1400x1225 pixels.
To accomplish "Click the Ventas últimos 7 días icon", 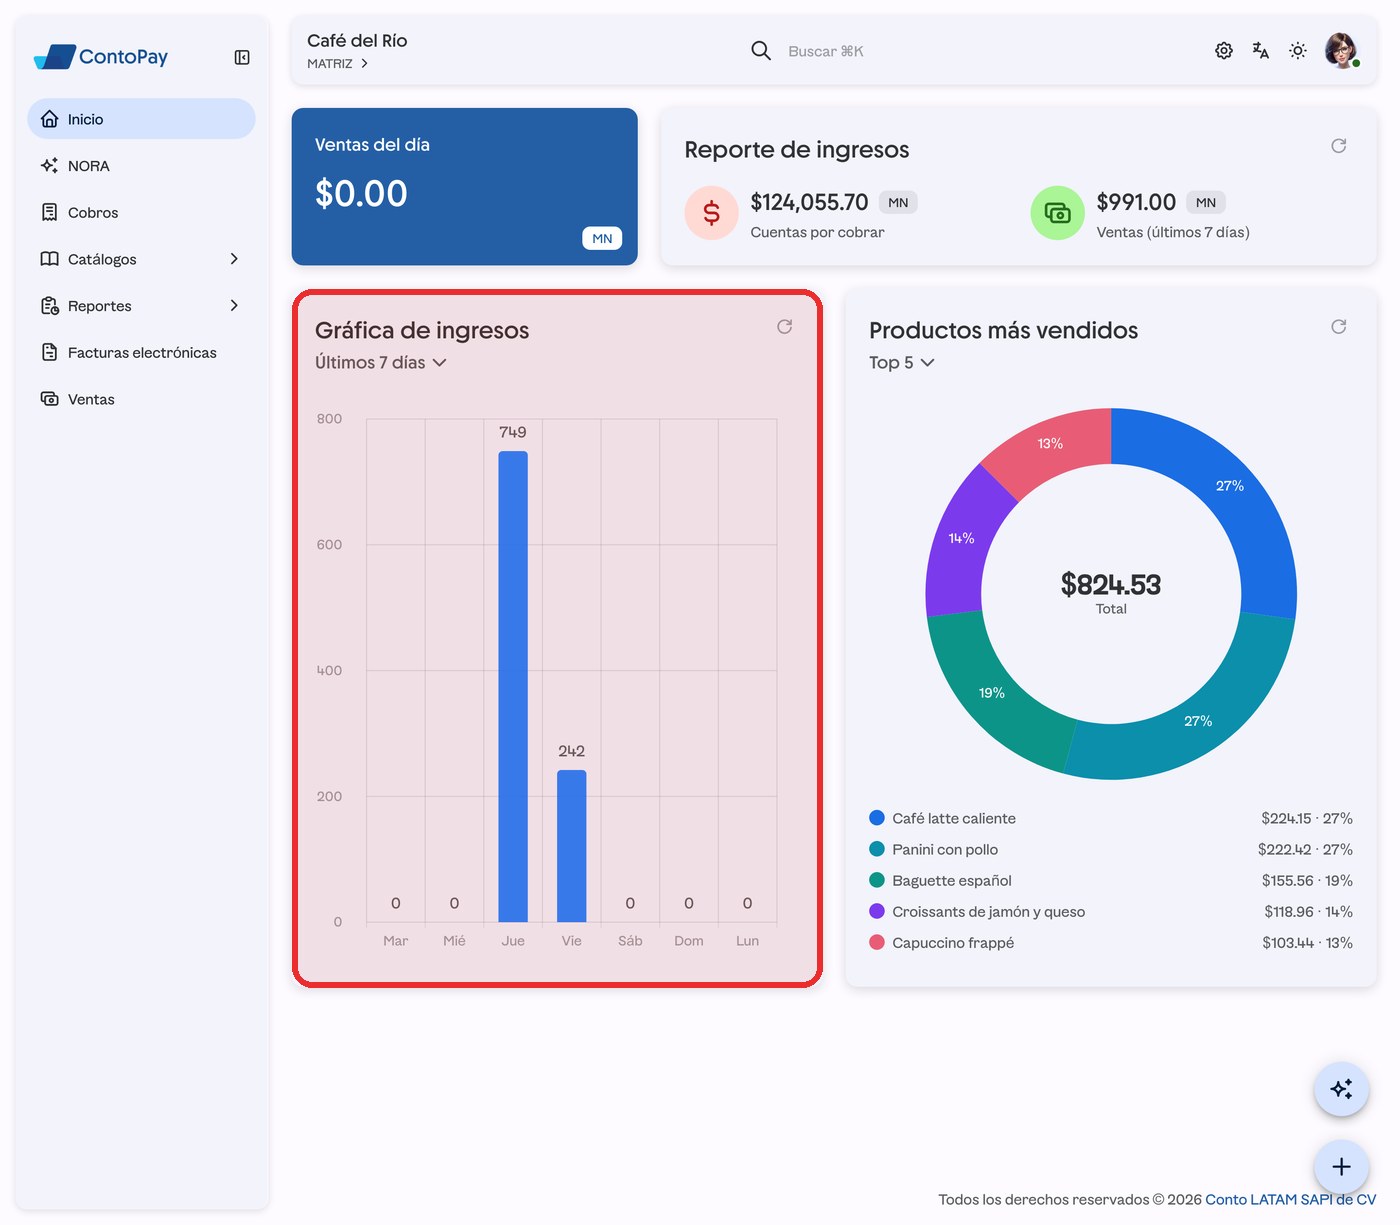I will 1057,213.
